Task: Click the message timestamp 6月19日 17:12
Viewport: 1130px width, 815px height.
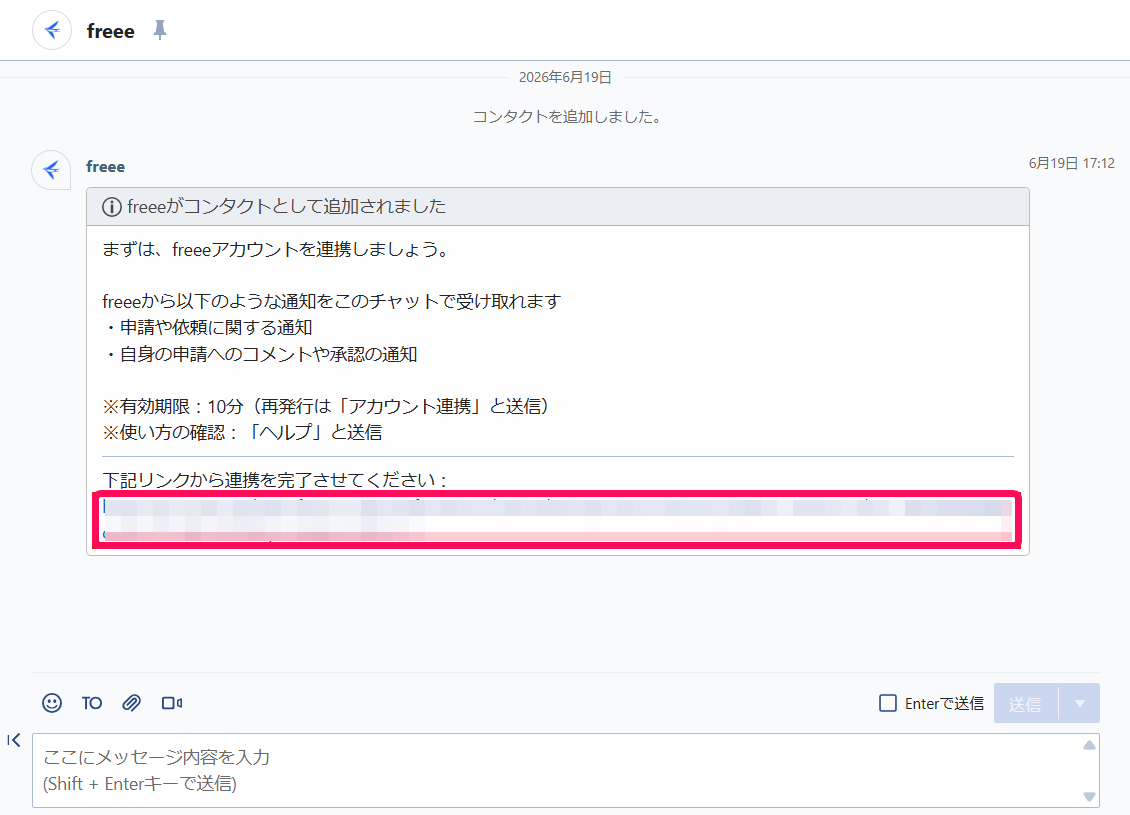Action: 1072,164
